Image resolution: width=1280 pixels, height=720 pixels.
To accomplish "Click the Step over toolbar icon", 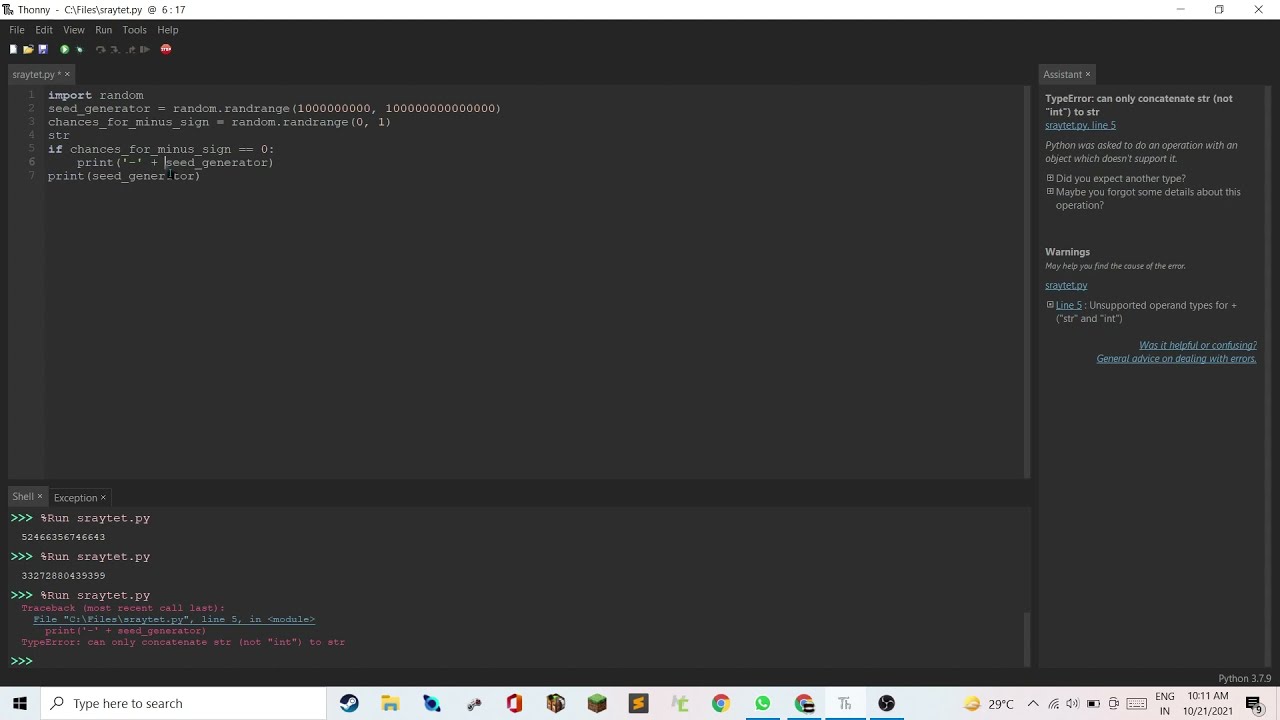I will pos(100,49).
